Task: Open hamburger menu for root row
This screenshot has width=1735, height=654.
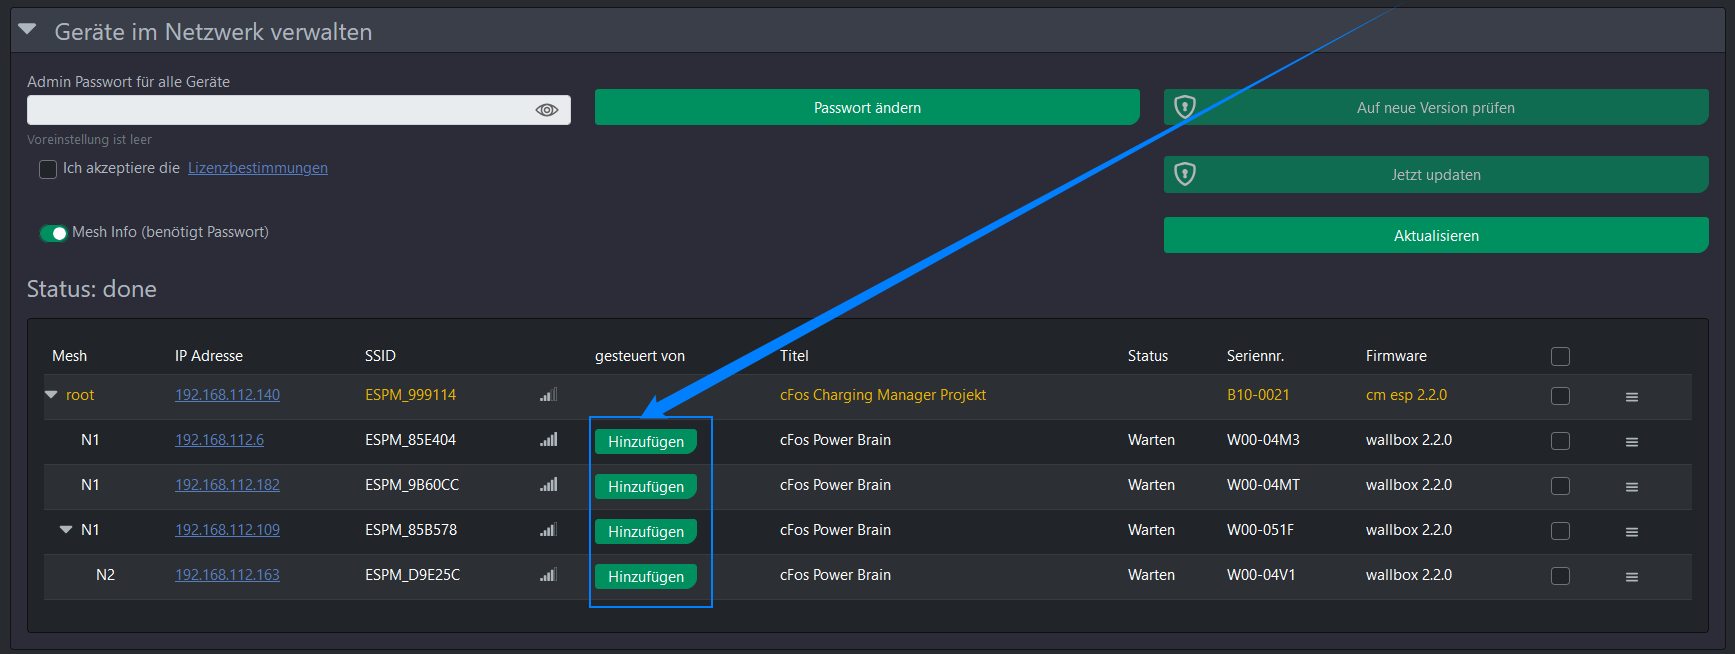Action: (x=1632, y=397)
